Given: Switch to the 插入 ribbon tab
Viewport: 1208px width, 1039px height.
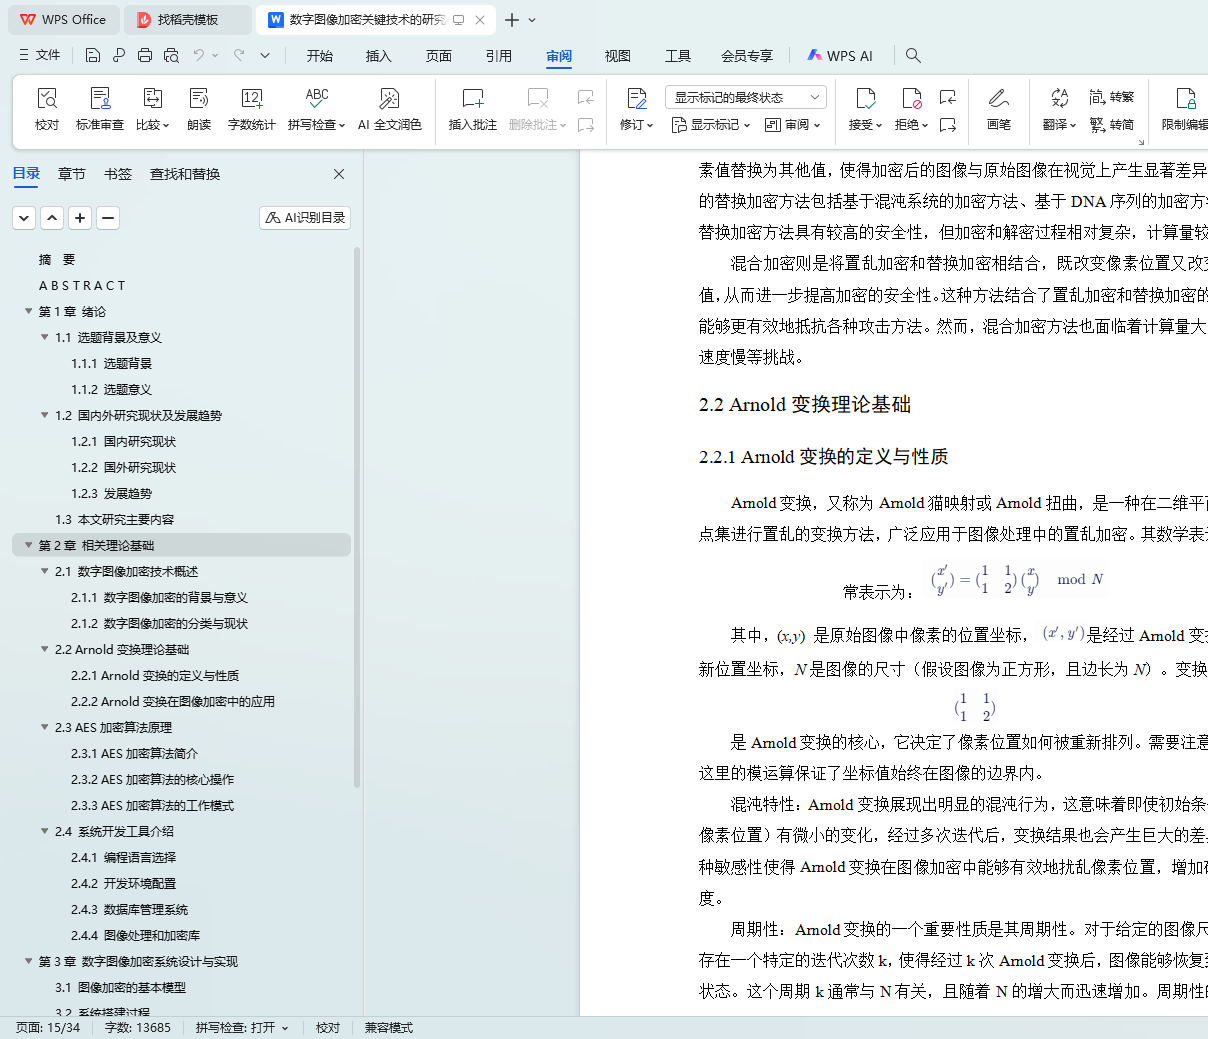Looking at the screenshot, I should [379, 56].
